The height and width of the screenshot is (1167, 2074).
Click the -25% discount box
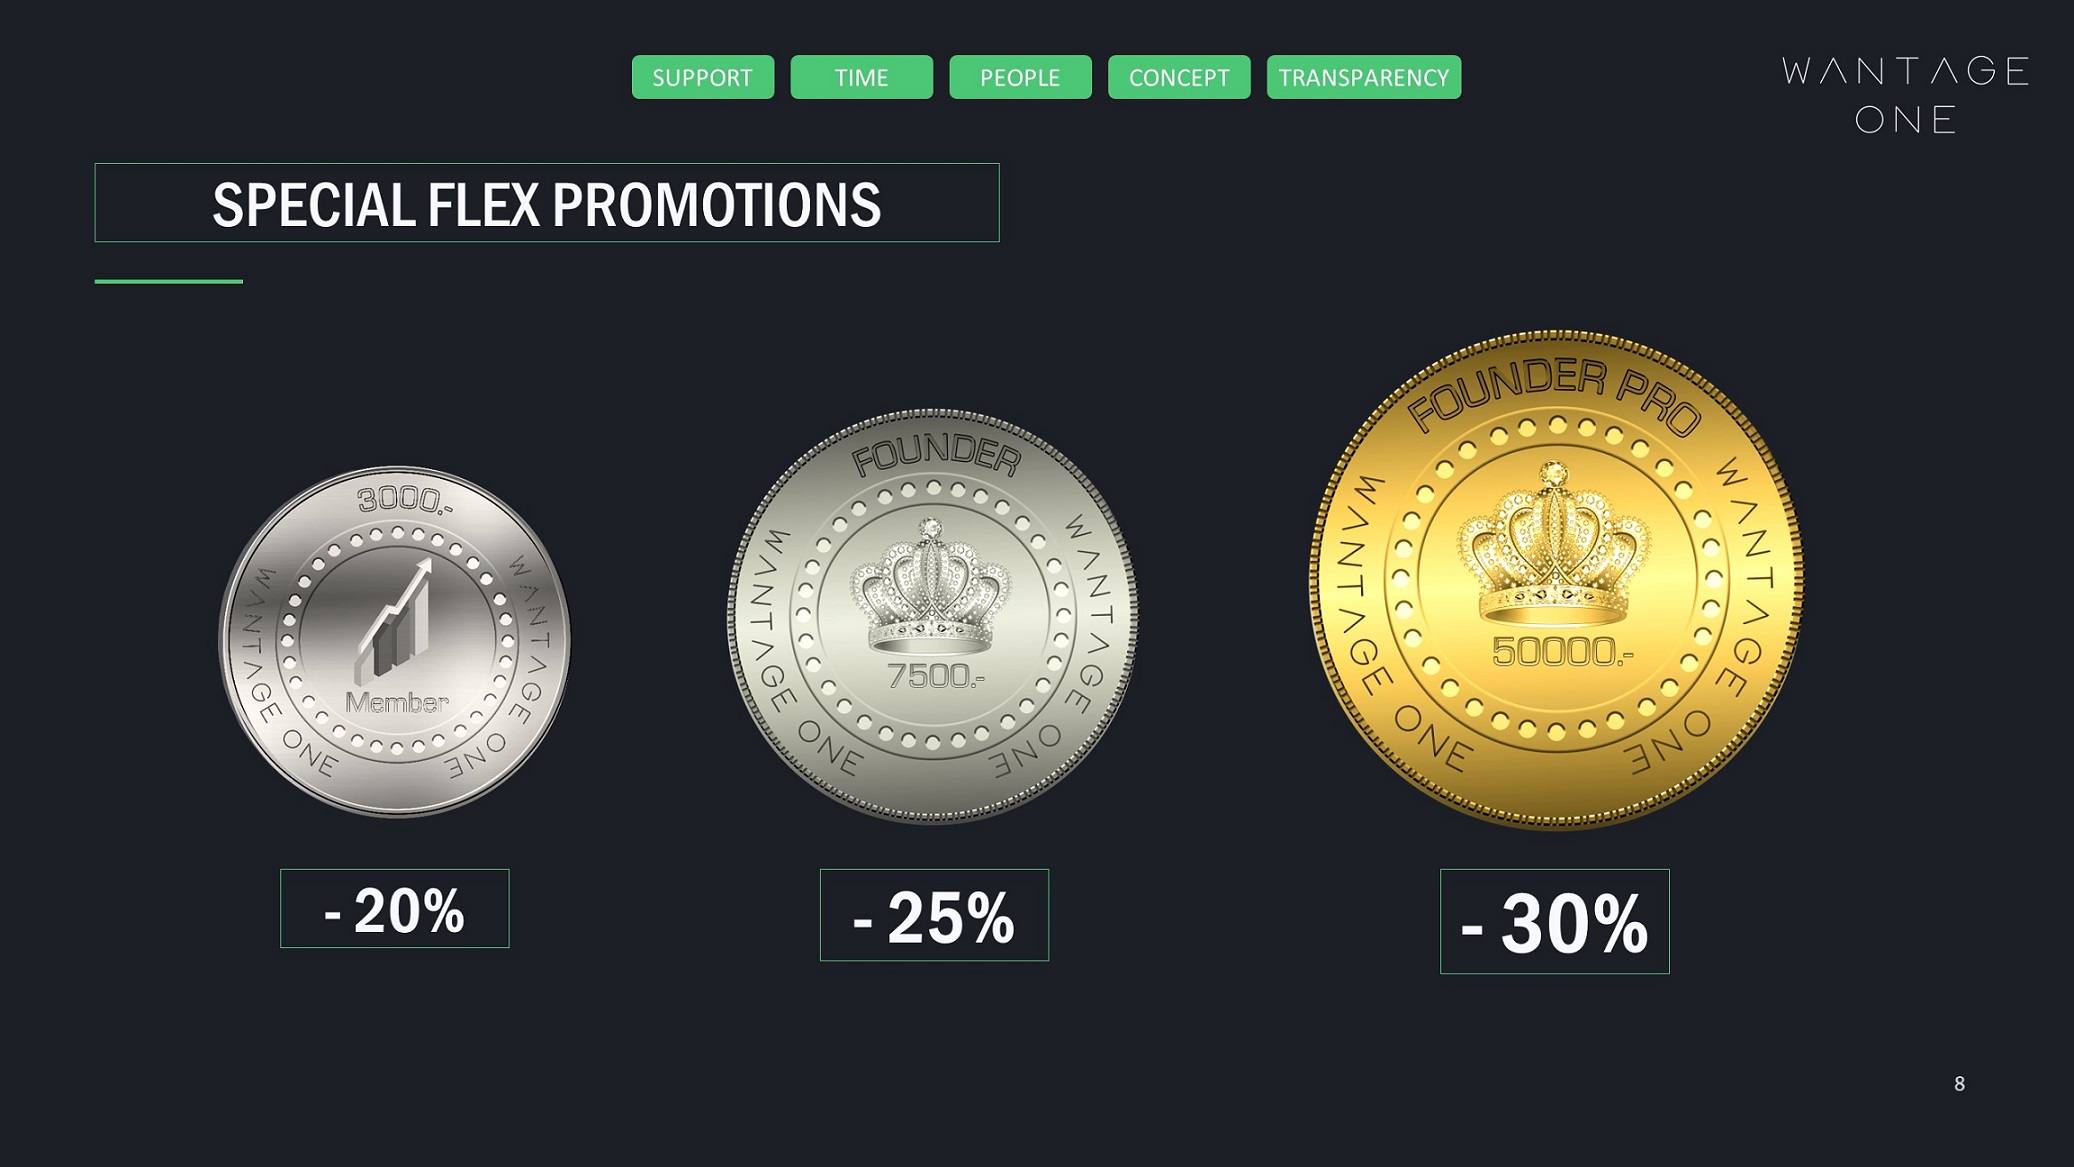point(934,915)
